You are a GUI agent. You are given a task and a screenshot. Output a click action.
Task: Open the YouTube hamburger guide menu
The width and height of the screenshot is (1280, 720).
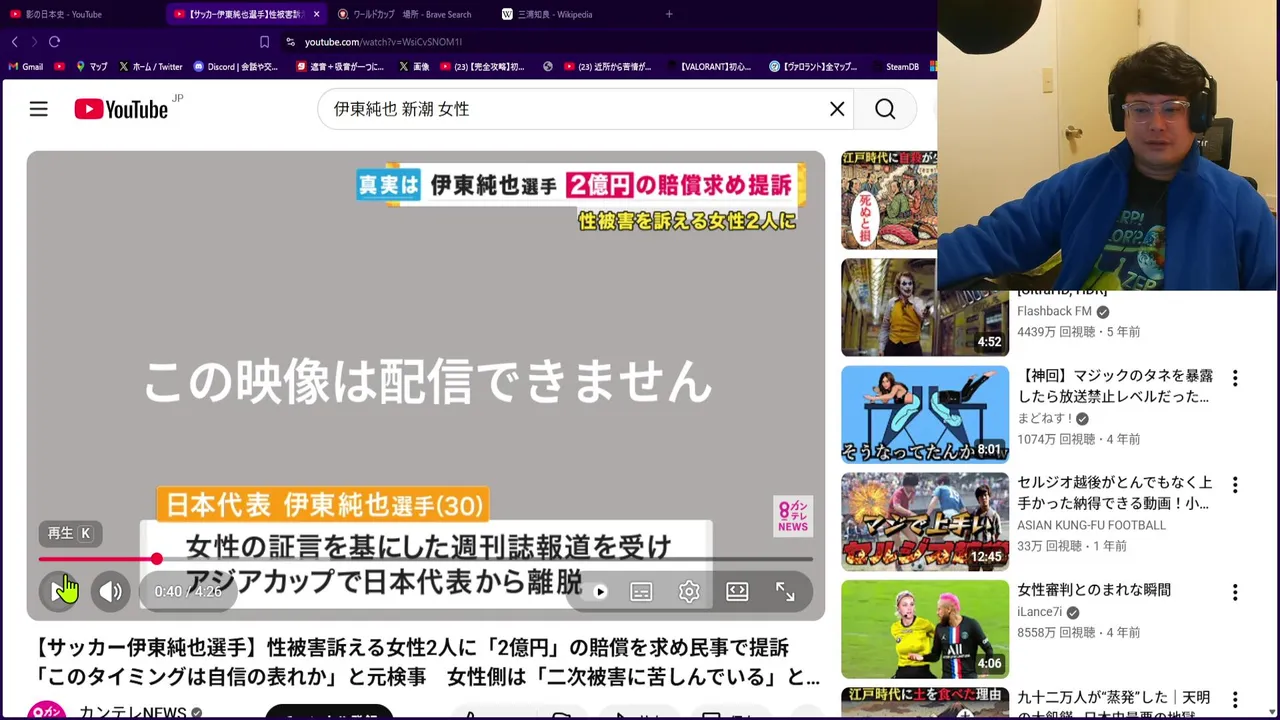[x=38, y=109]
